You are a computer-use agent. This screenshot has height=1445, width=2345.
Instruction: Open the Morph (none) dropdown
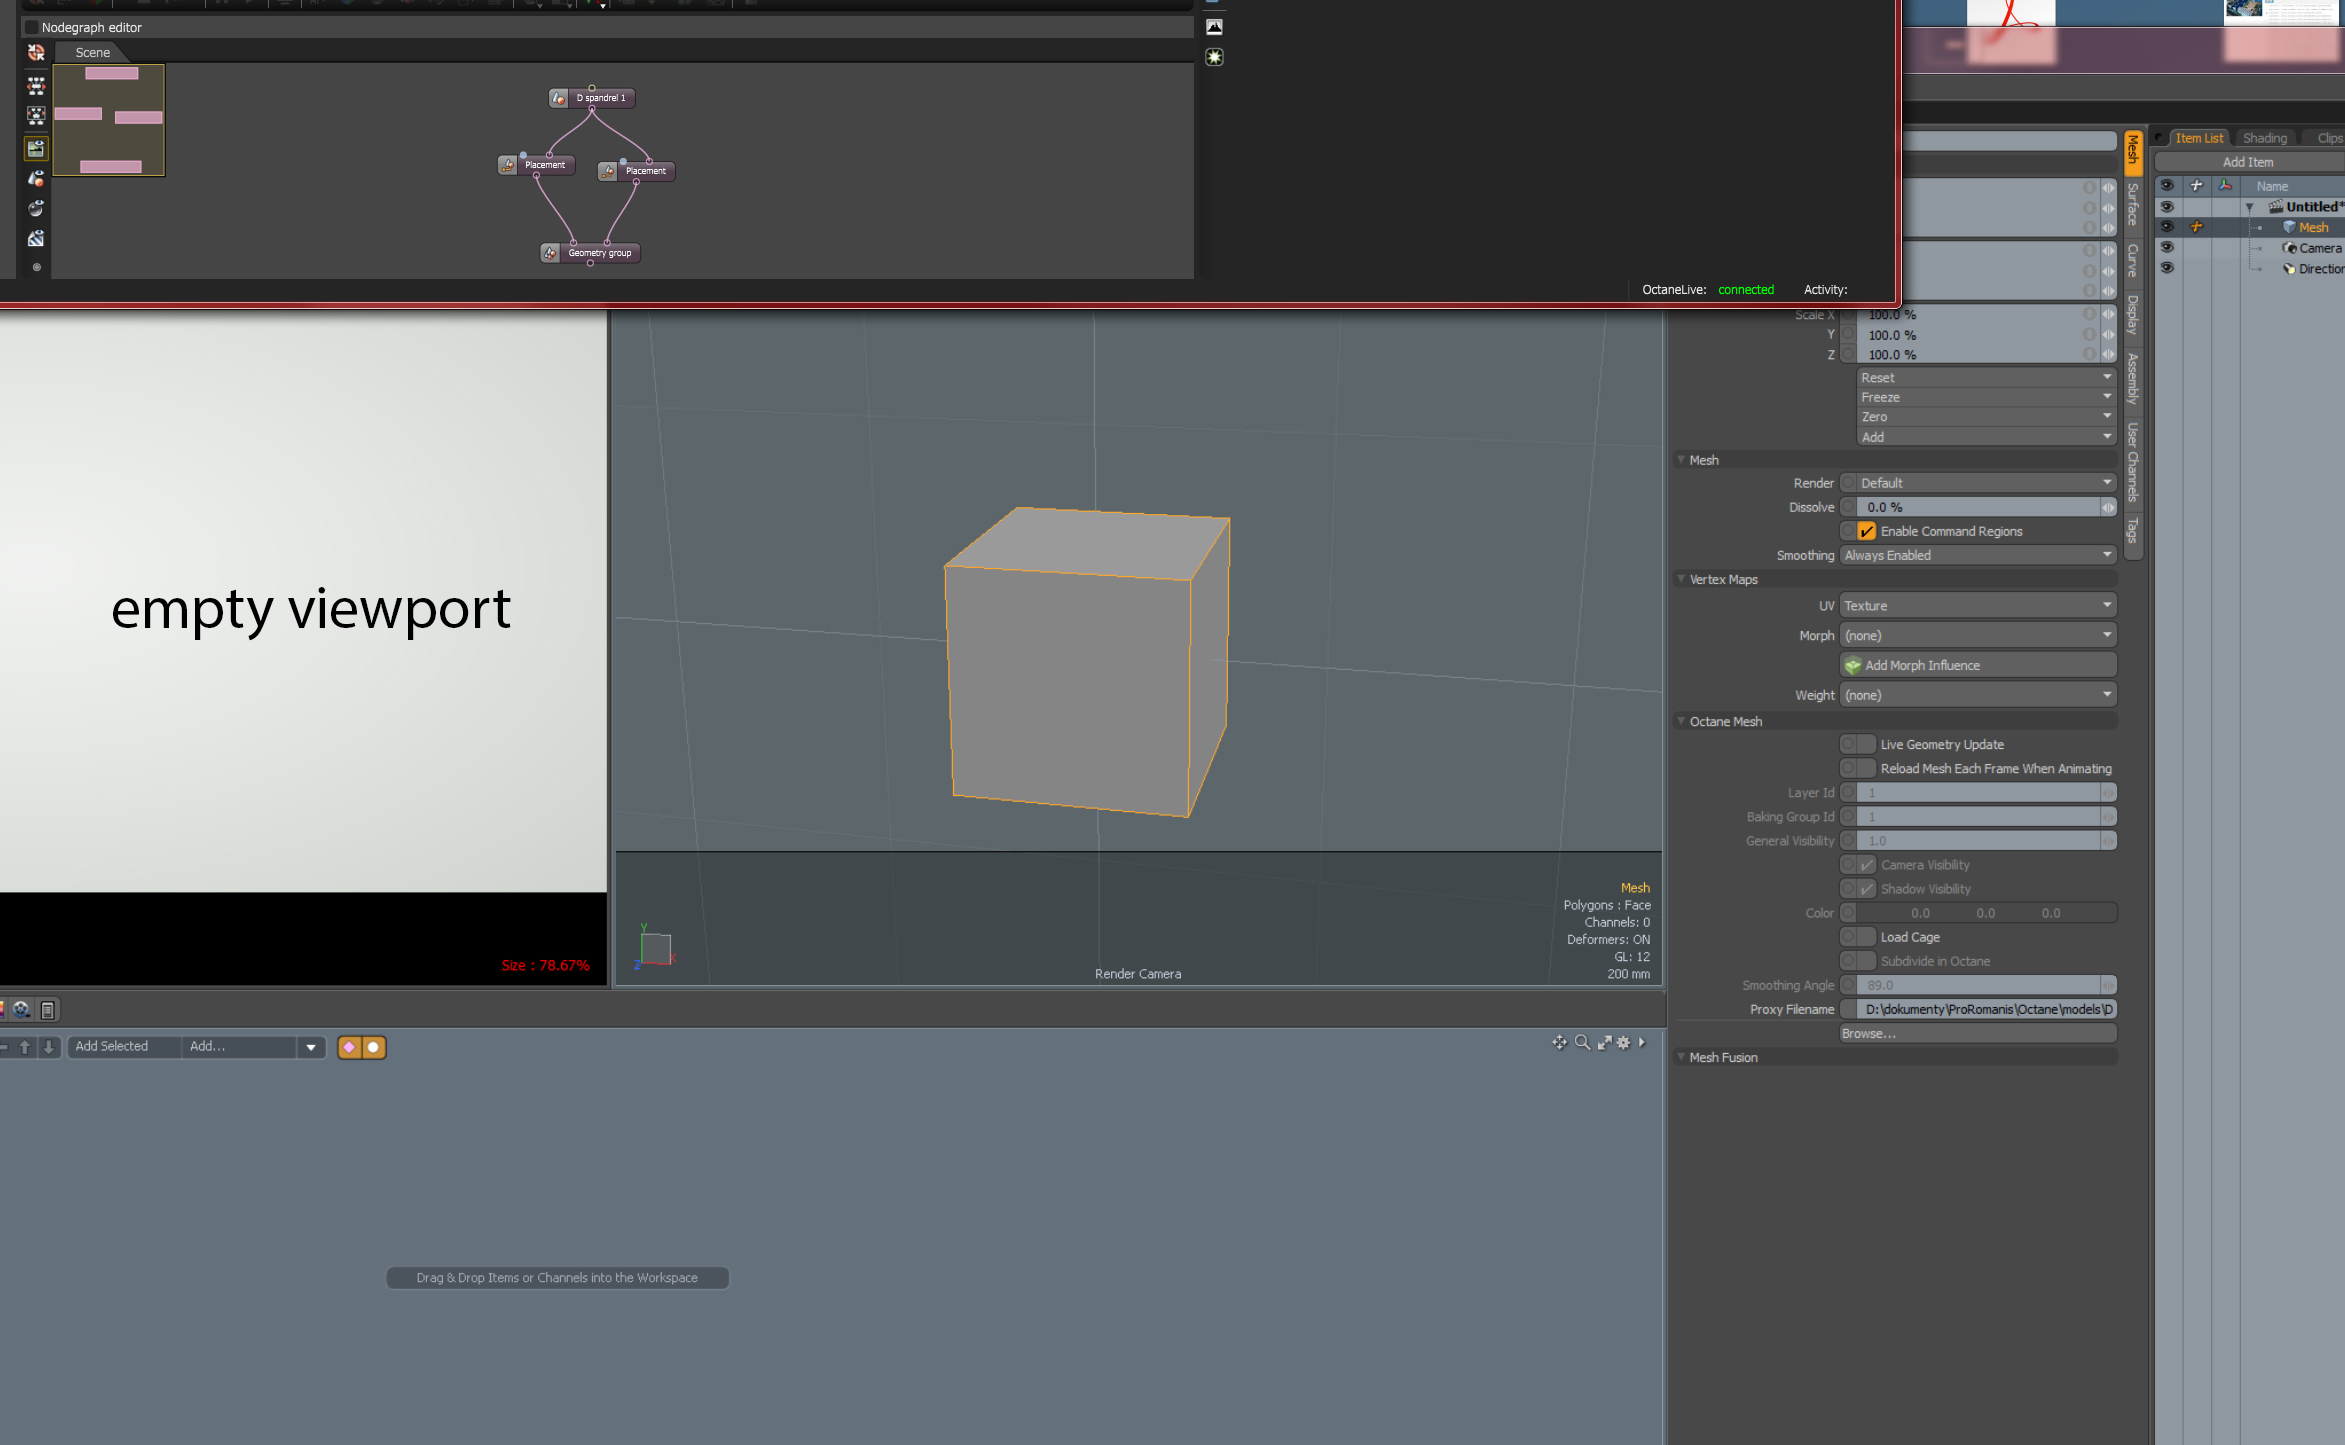pyautogui.click(x=1978, y=635)
